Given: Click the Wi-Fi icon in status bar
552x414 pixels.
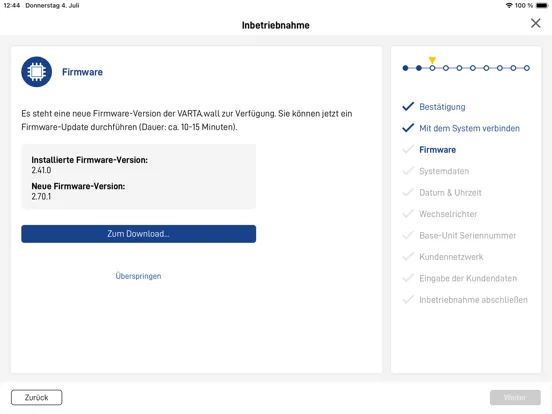Looking at the screenshot, I should point(509,5).
